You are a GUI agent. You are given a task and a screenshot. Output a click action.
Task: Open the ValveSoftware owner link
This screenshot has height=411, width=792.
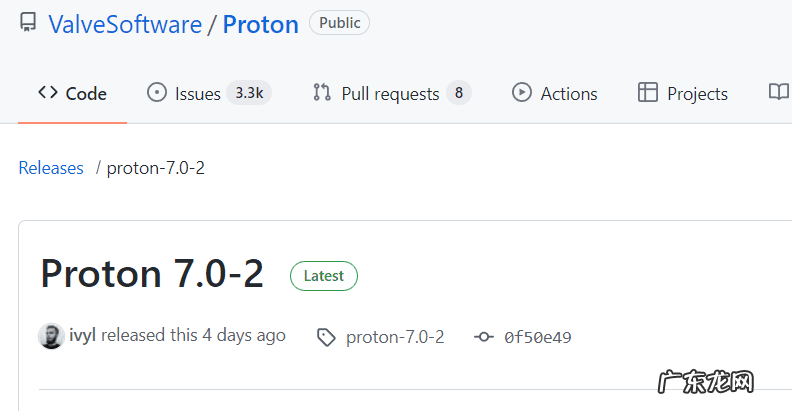click(125, 25)
